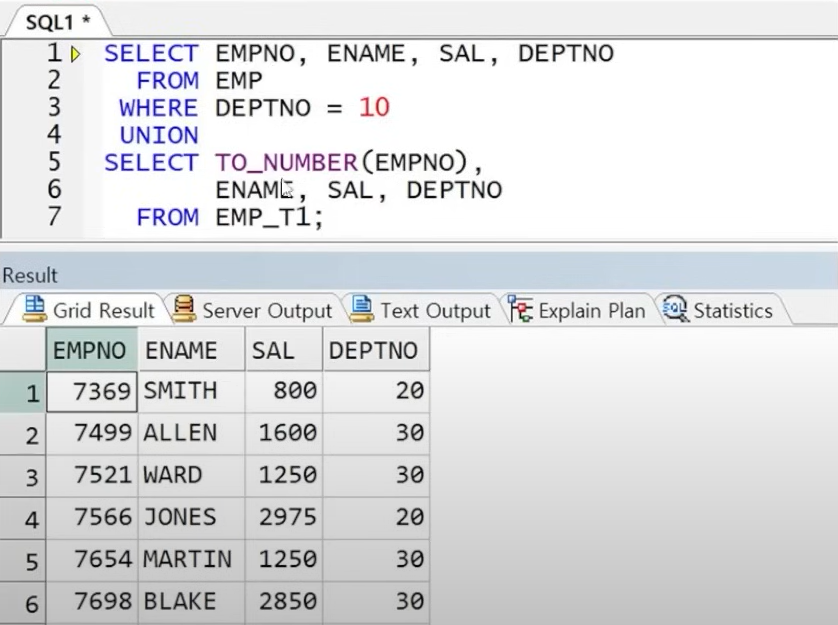Click the Text Output document icon
Image resolution: width=838 pixels, height=625 pixels.
(x=361, y=309)
